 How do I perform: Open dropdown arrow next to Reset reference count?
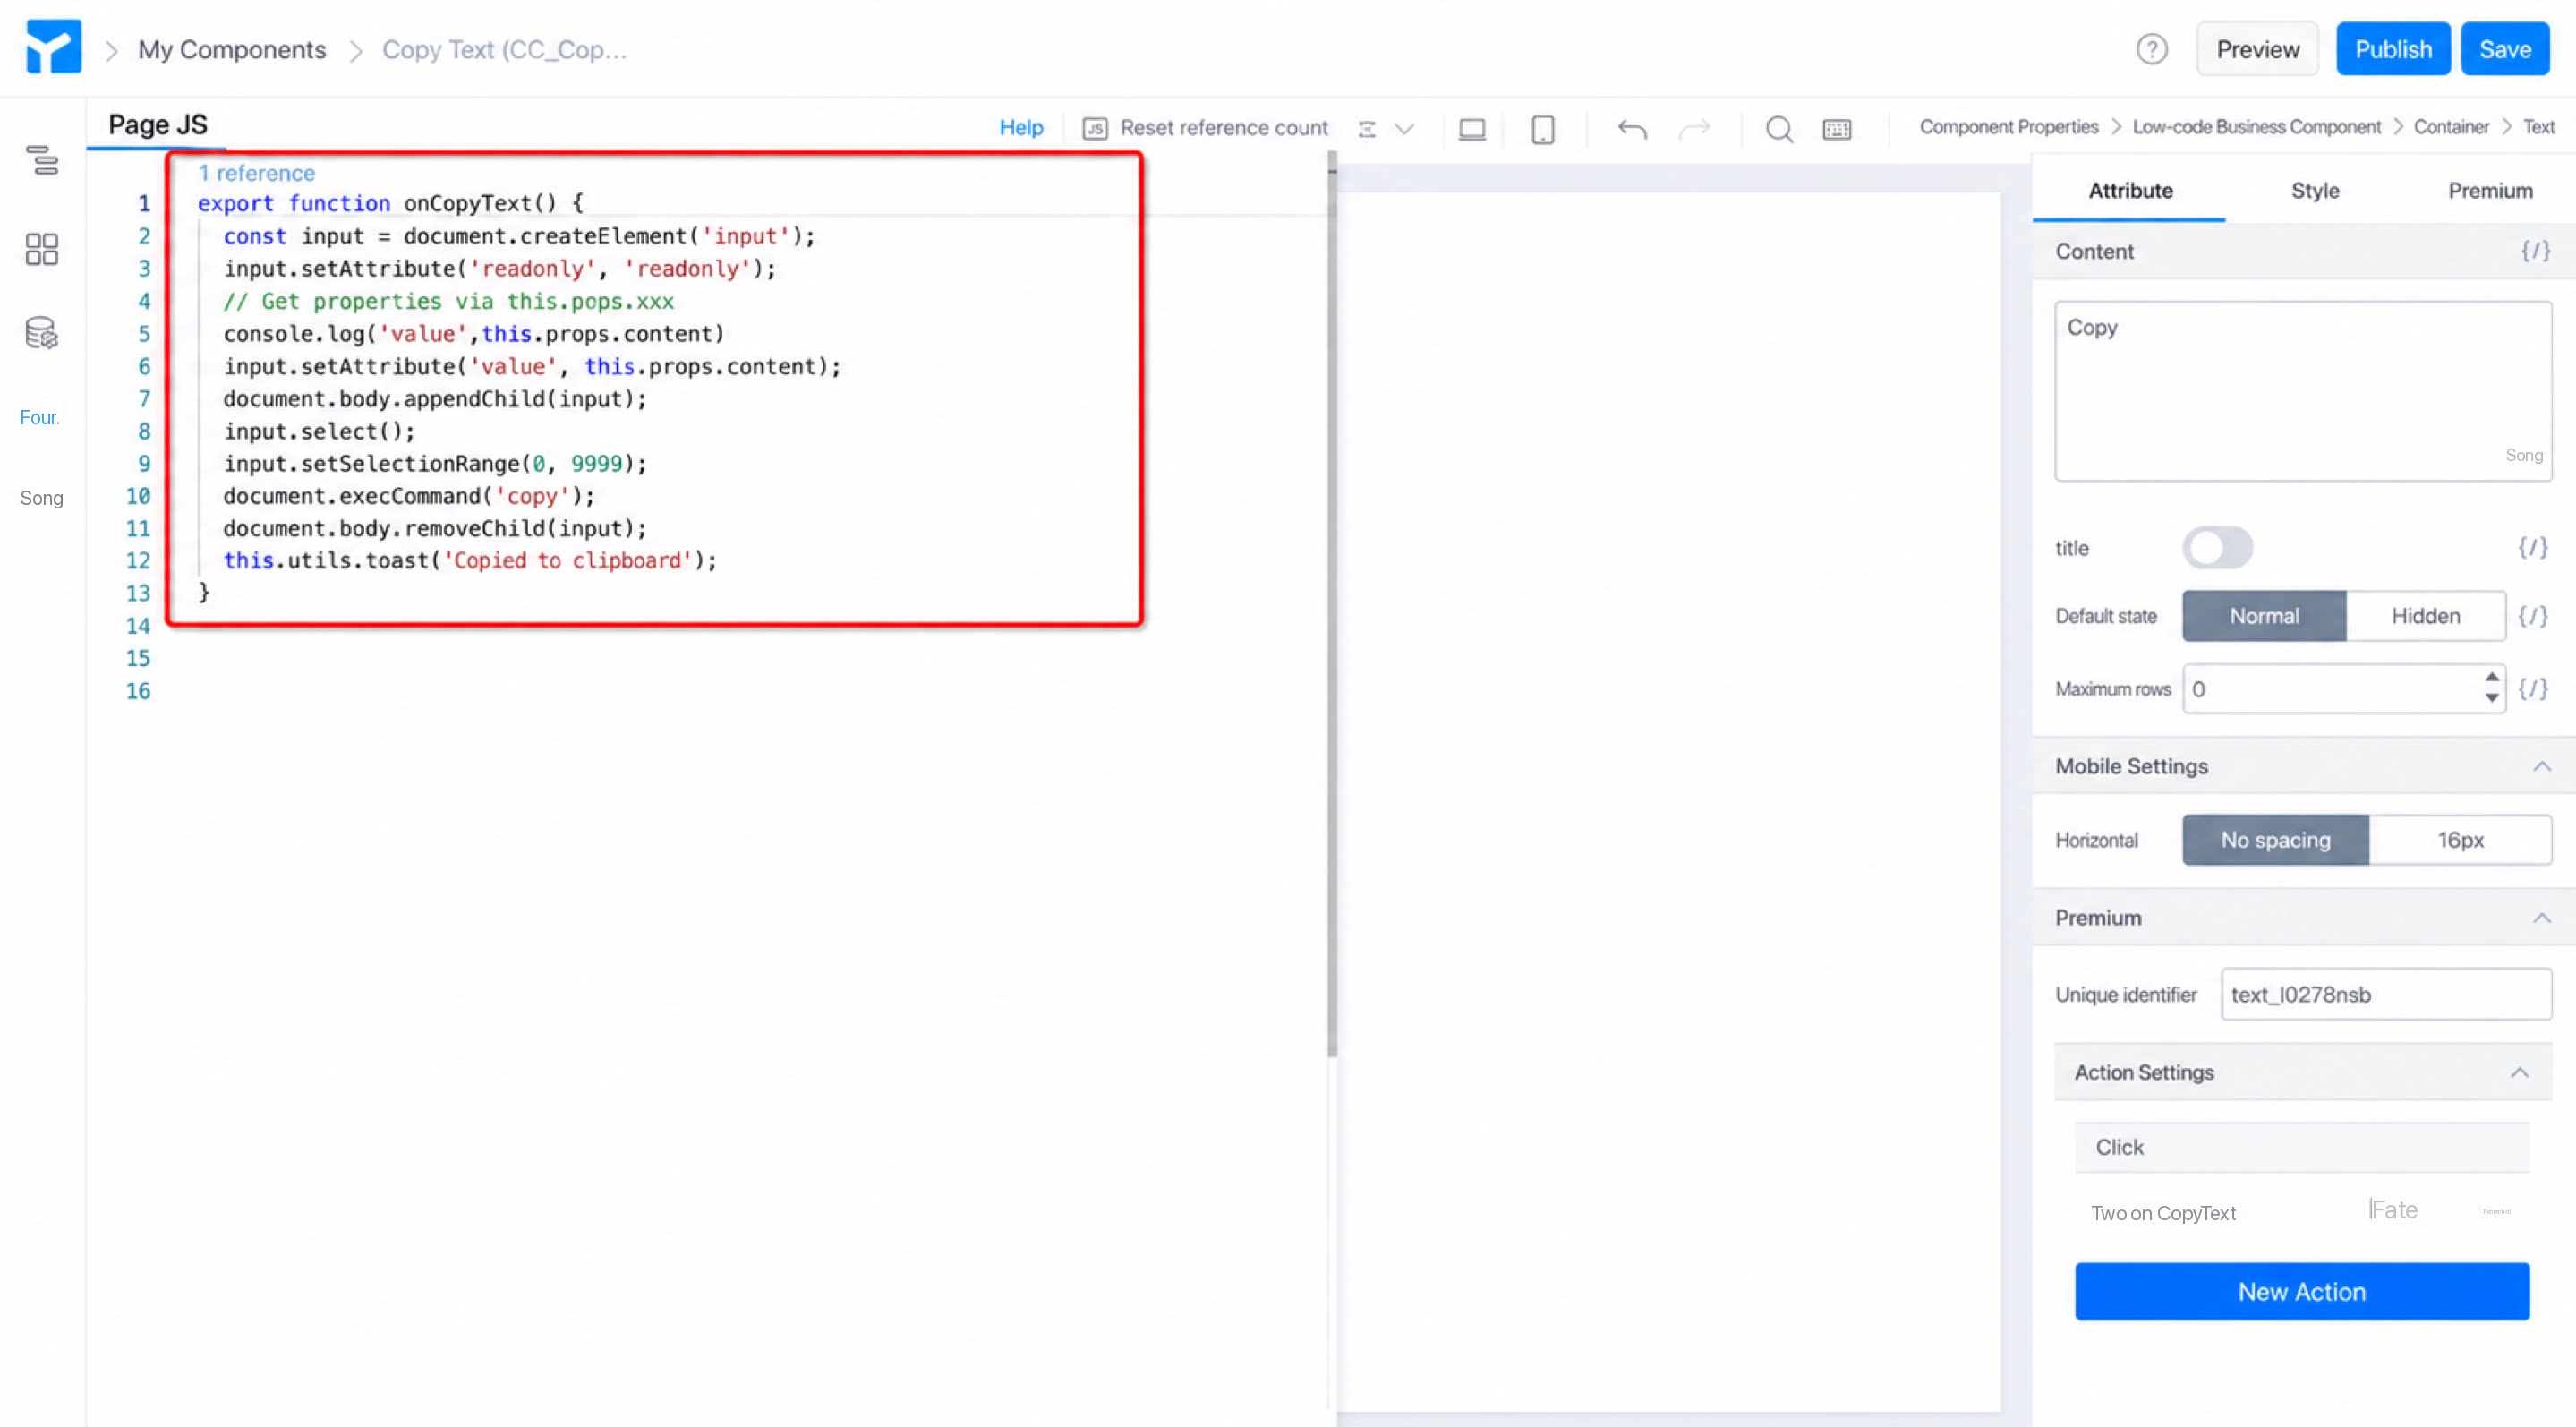(x=1404, y=129)
